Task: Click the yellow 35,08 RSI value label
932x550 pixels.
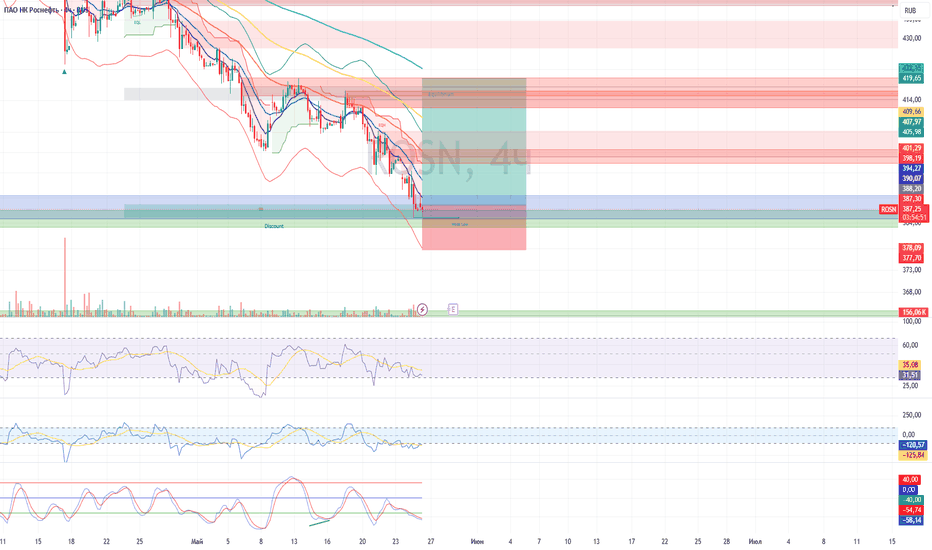Action: coord(911,364)
